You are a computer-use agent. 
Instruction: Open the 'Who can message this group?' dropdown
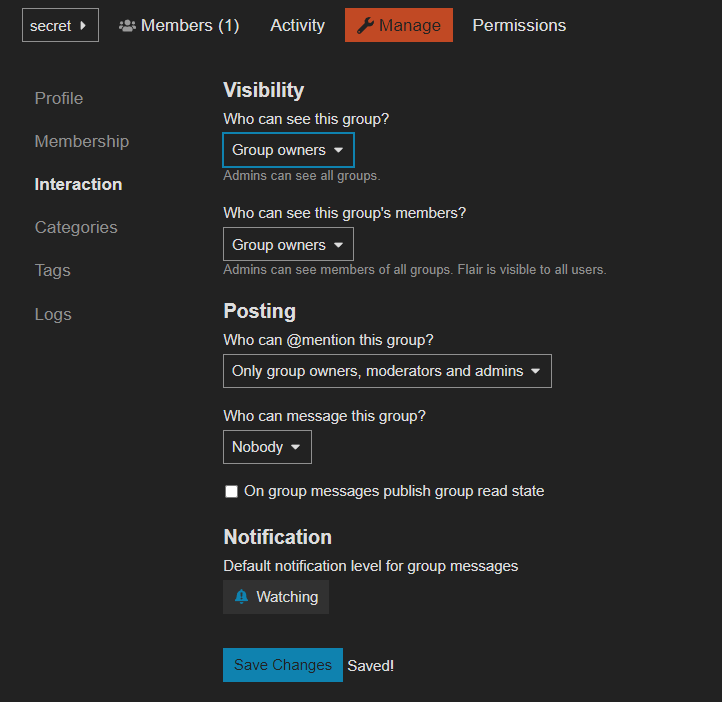[267, 447]
